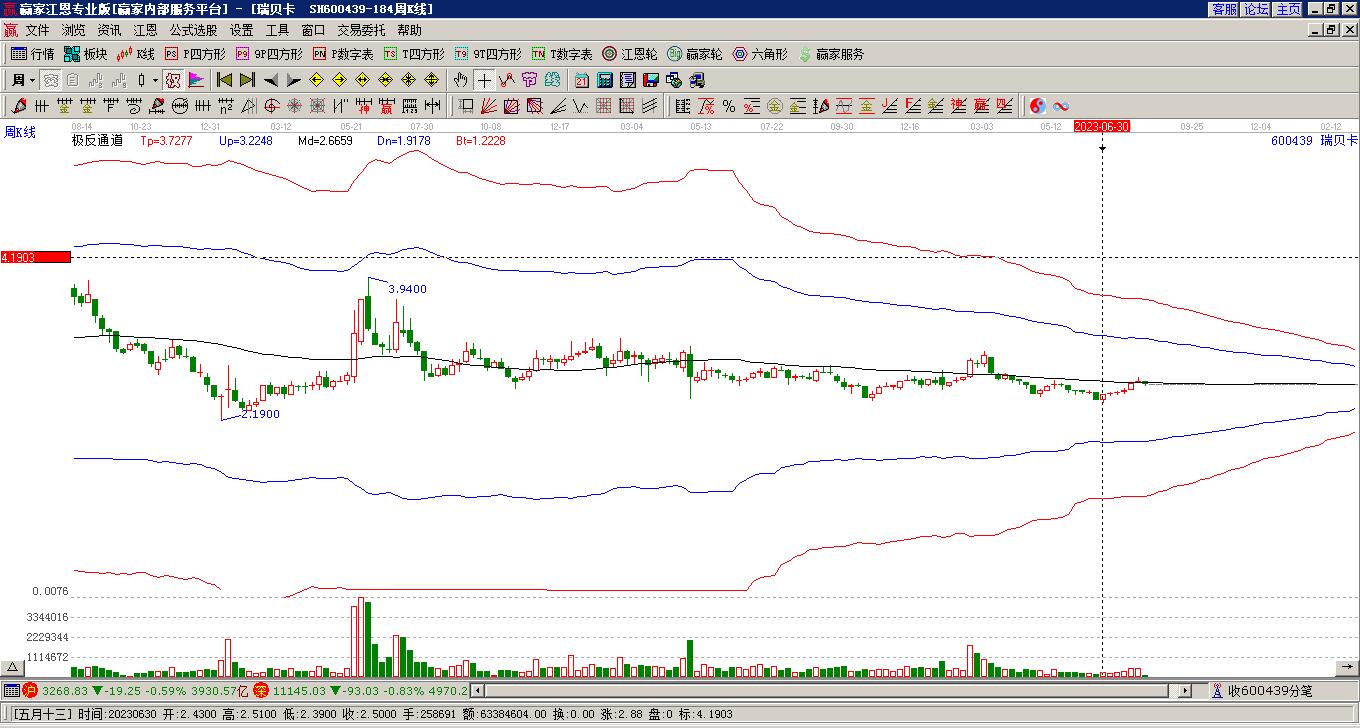Open the P数字表 number table
1360x728 pixels.
point(343,54)
